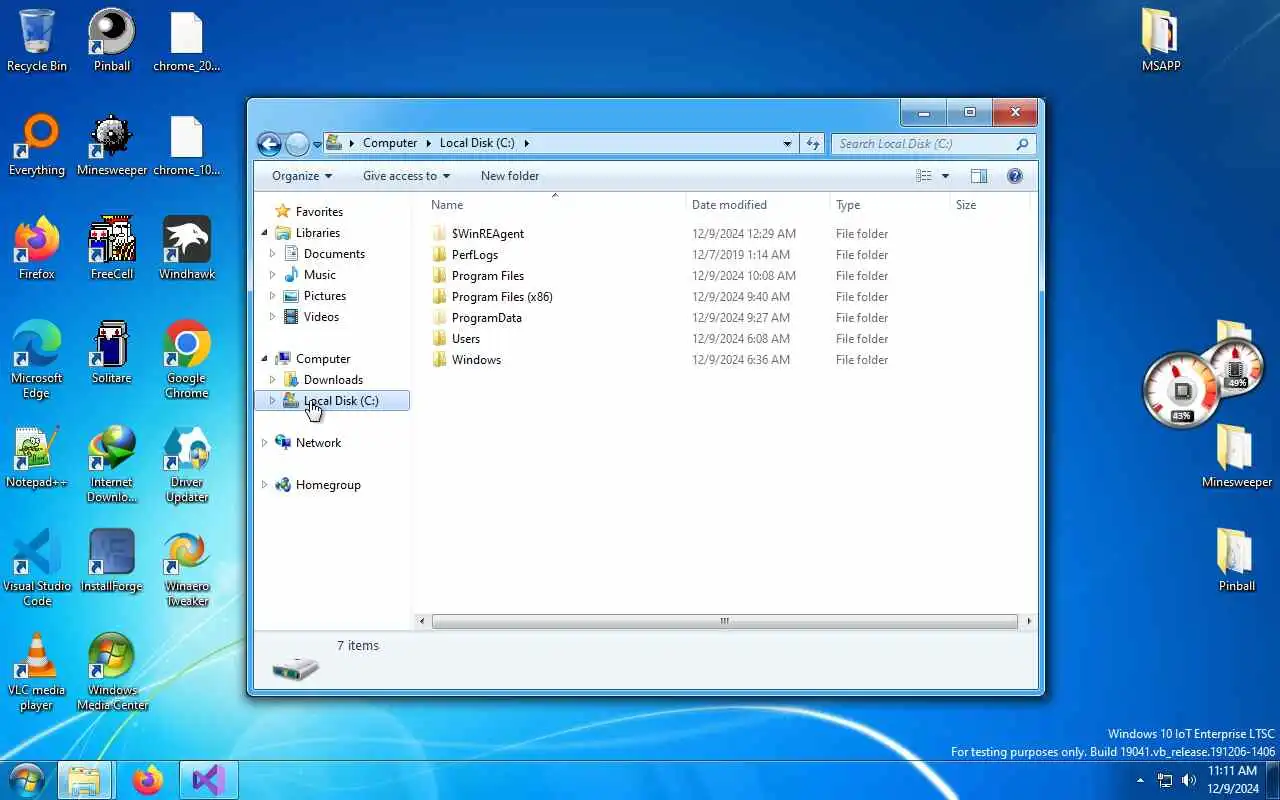Click the Explorer back navigation arrow
Viewport: 1280px width, 800px height.
(x=269, y=144)
